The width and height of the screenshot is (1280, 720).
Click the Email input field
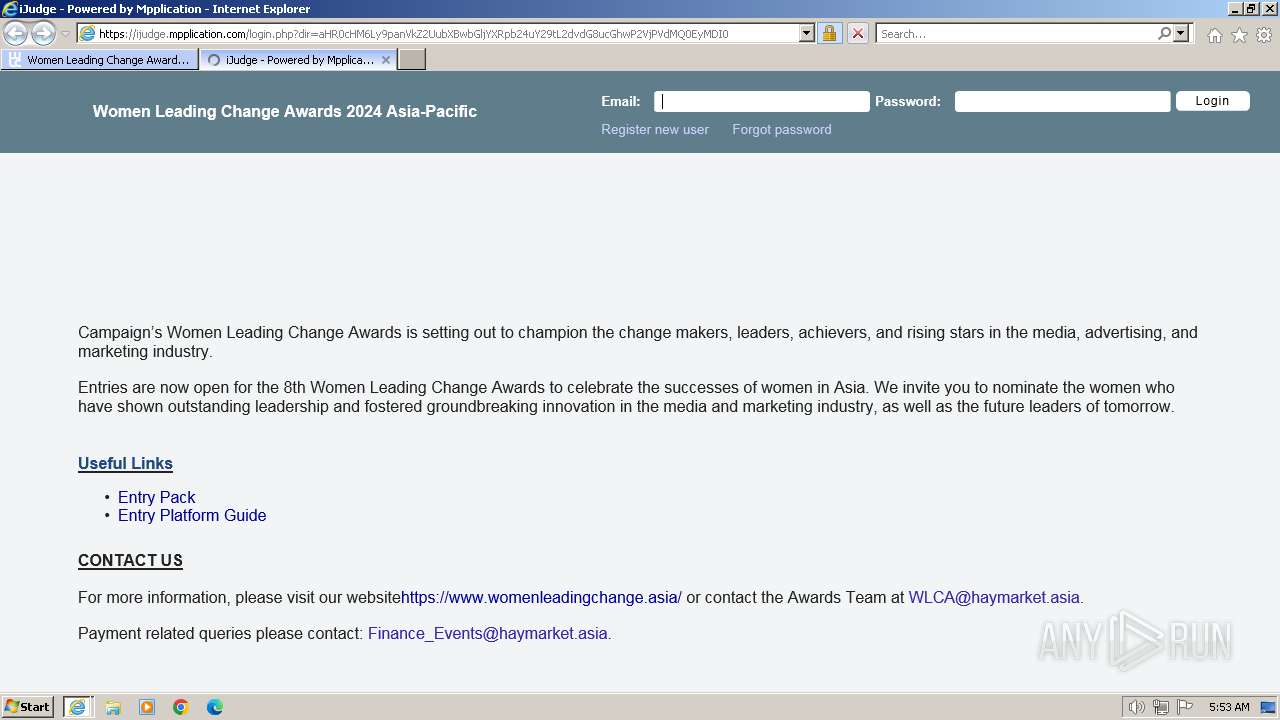pos(762,101)
